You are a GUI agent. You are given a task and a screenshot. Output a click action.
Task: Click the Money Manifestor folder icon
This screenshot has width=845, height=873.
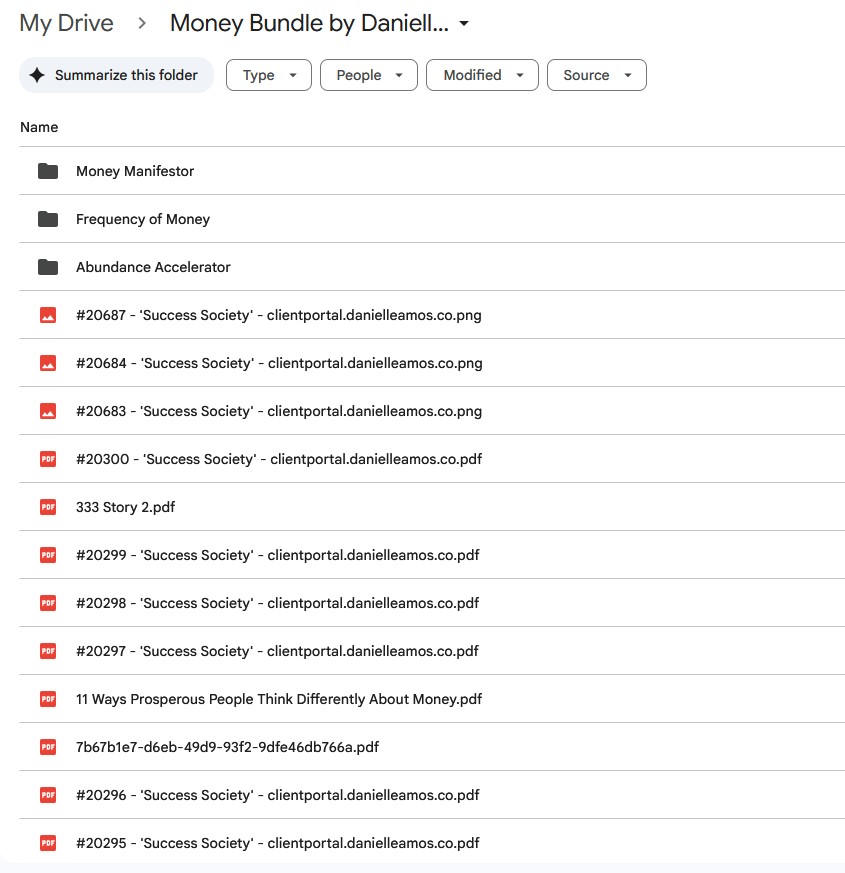pyautogui.click(x=48, y=171)
